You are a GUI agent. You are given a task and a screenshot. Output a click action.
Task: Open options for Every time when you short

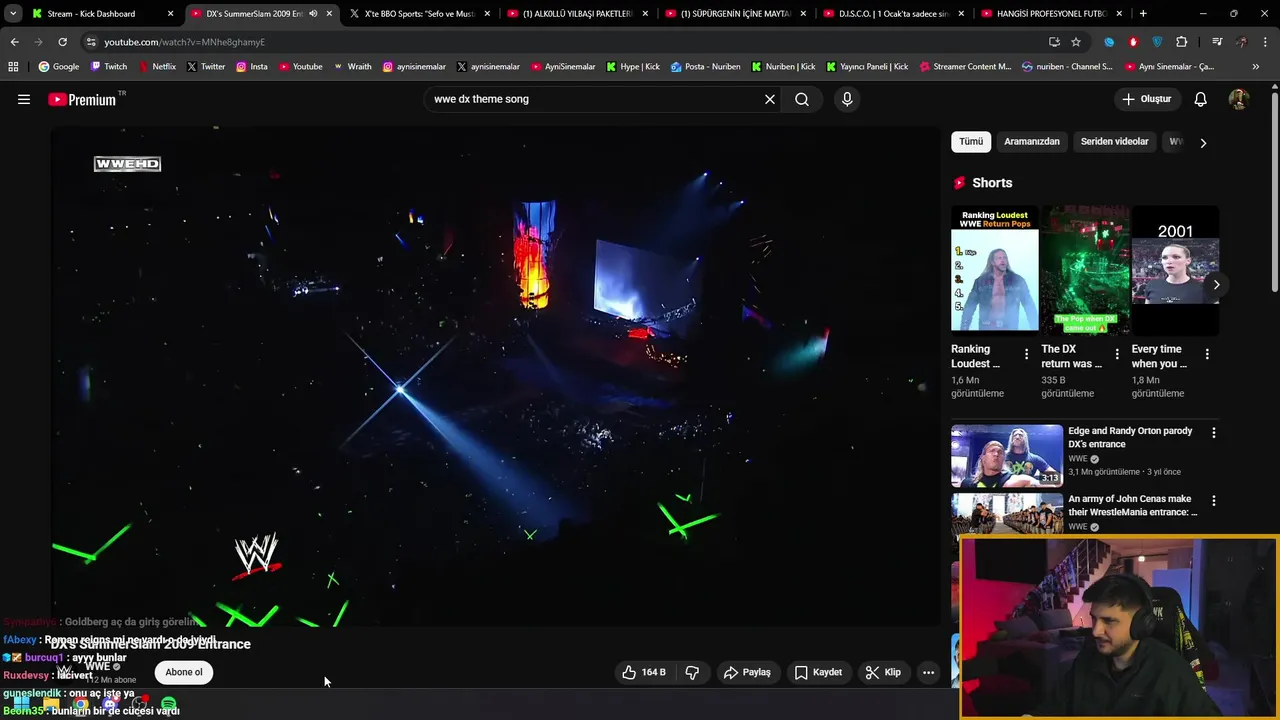click(1207, 354)
